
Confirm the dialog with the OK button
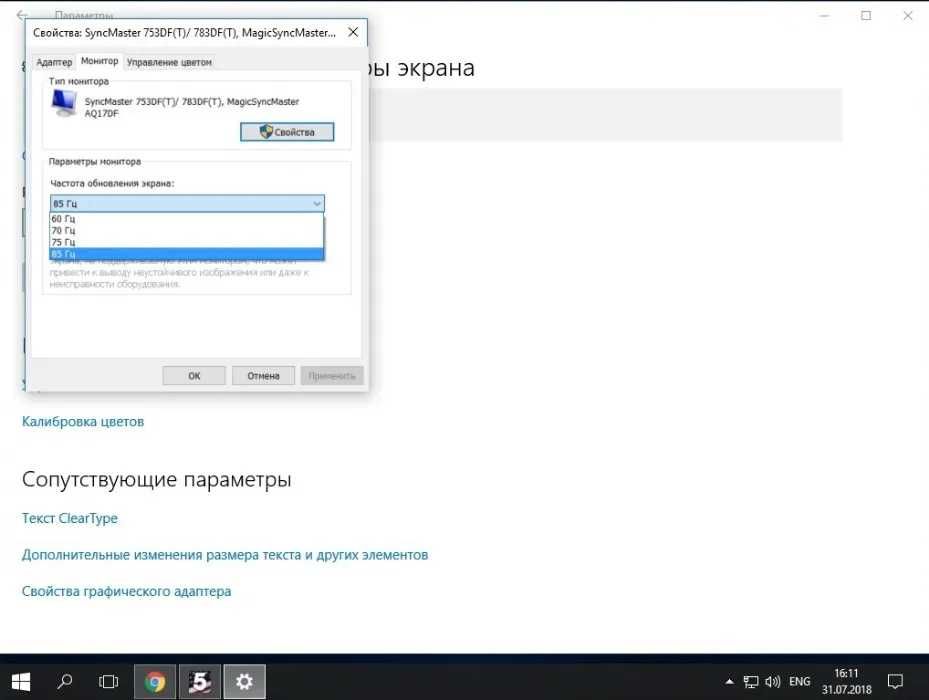click(x=194, y=376)
